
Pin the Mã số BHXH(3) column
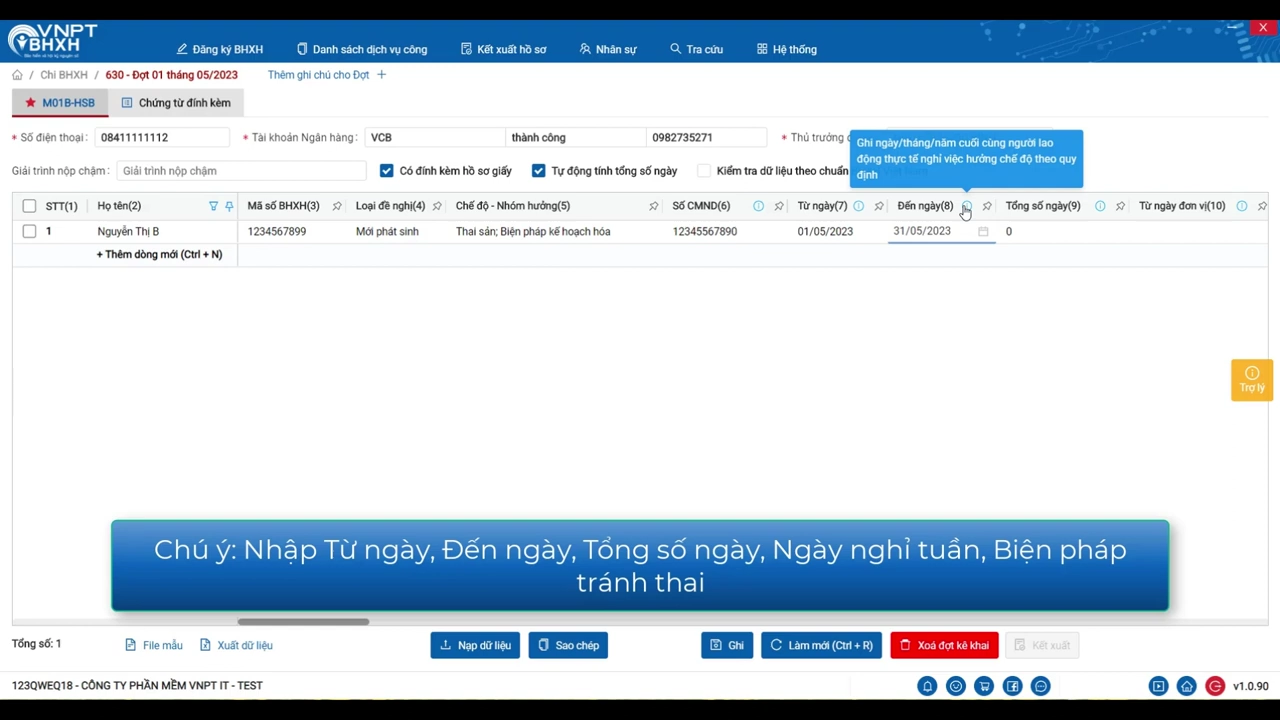click(x=337, y=206)
